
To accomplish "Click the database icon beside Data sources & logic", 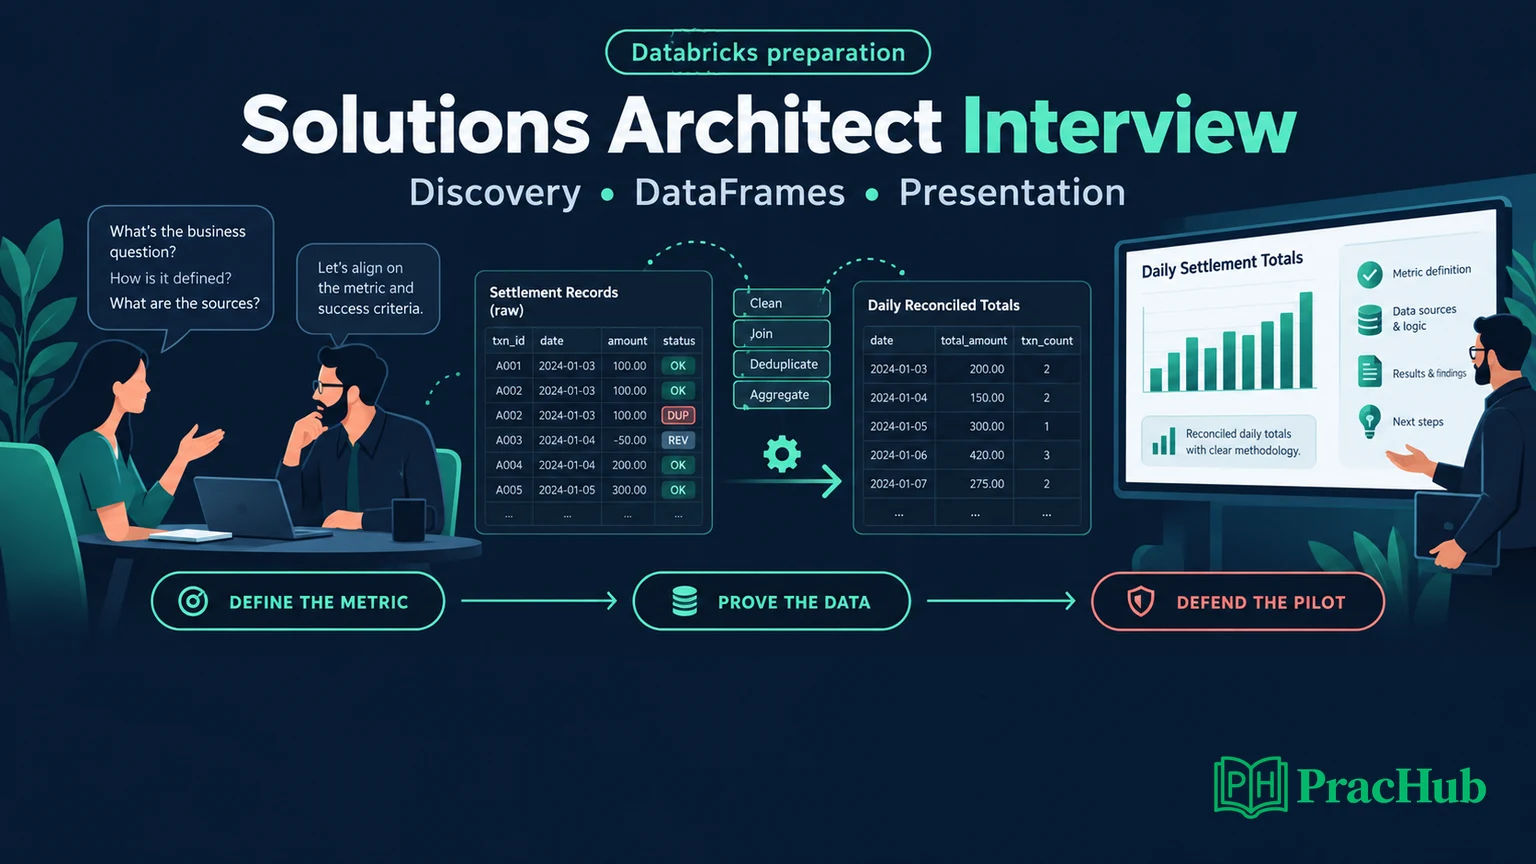I will tap(1370, 320).
